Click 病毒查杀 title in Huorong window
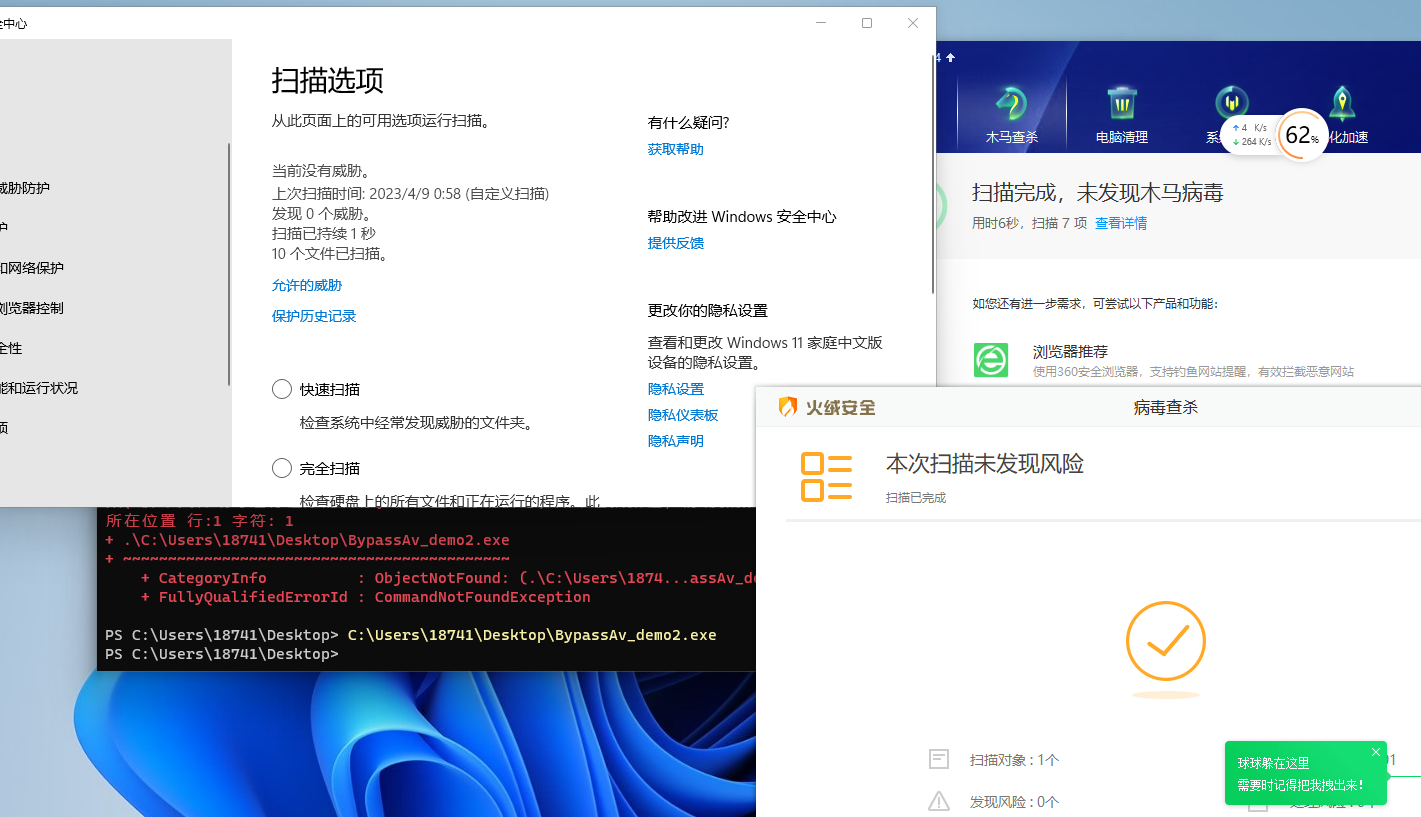The width and height of the screenshot is (1421, 817). [1166, 408]
